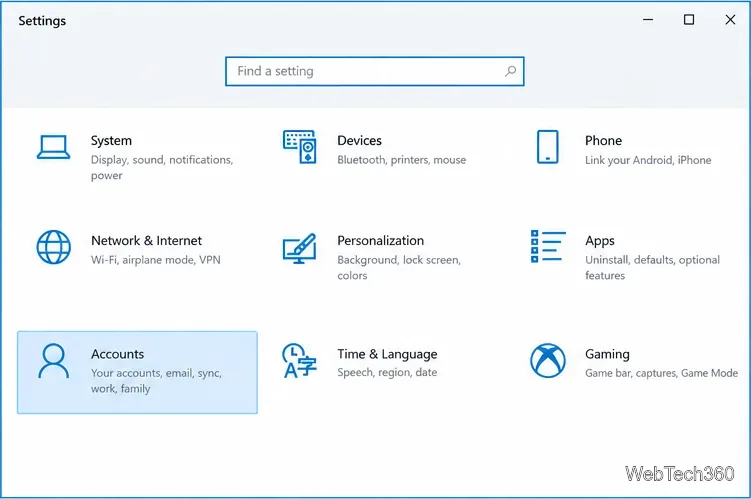This screenshot has width=751, height=499.
Task: Click 'Wi-Fi, airplane mode, VPN' description
Action: coord(156,260)
